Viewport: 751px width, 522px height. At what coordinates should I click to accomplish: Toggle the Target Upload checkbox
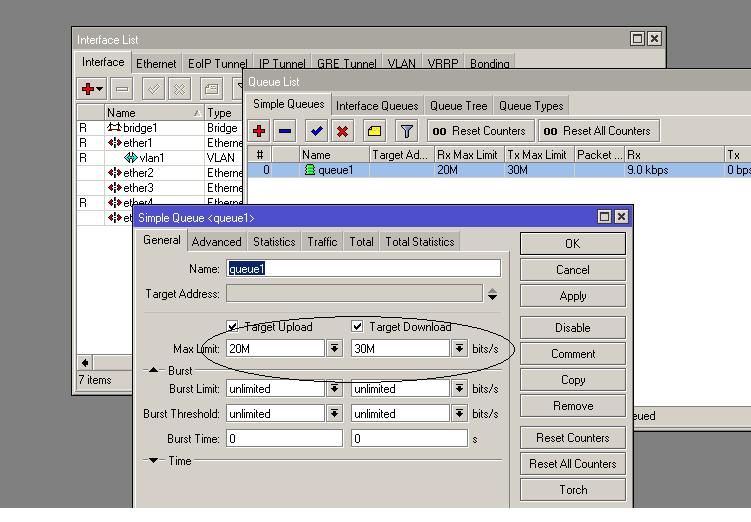click(232, 327)
